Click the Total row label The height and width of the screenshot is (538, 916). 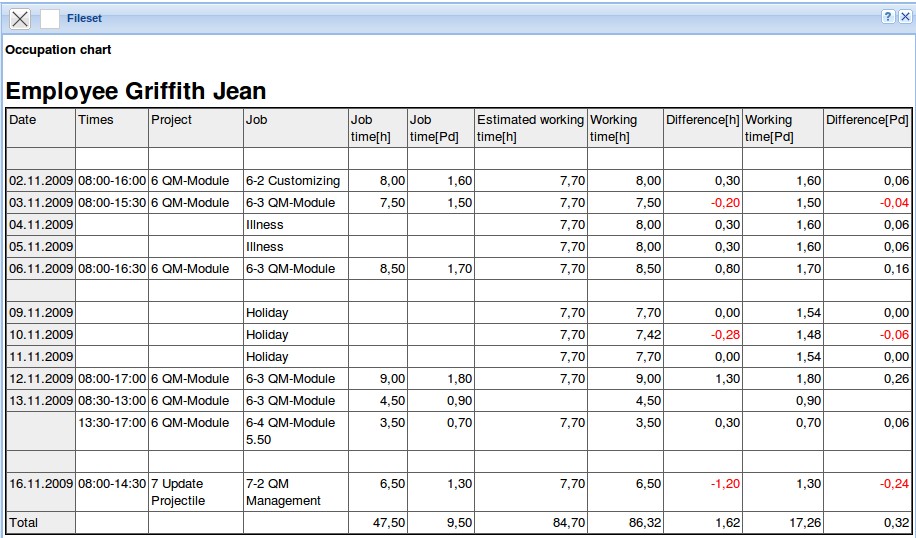[x=23, y=522]
